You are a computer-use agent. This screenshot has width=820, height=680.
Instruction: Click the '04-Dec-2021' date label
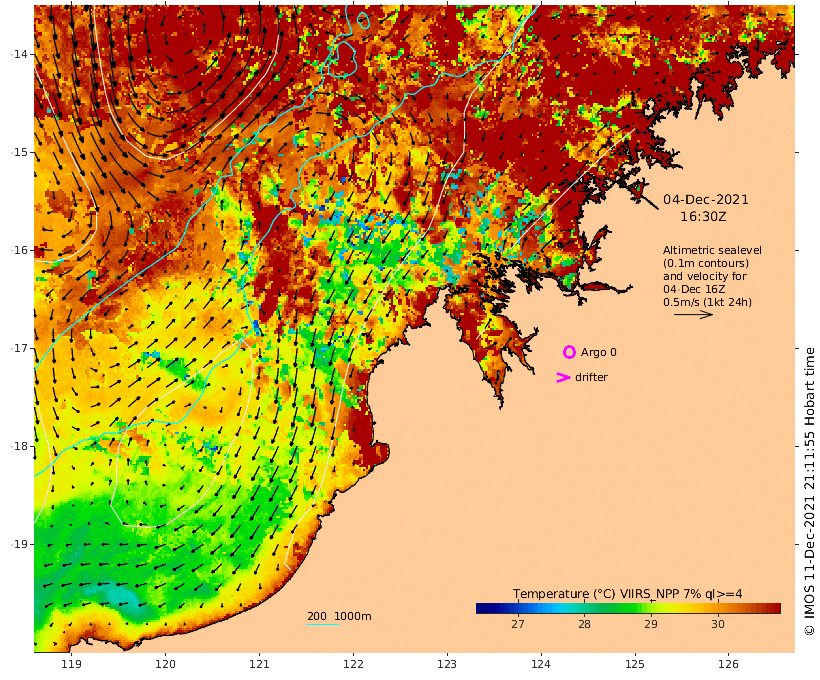705,199
